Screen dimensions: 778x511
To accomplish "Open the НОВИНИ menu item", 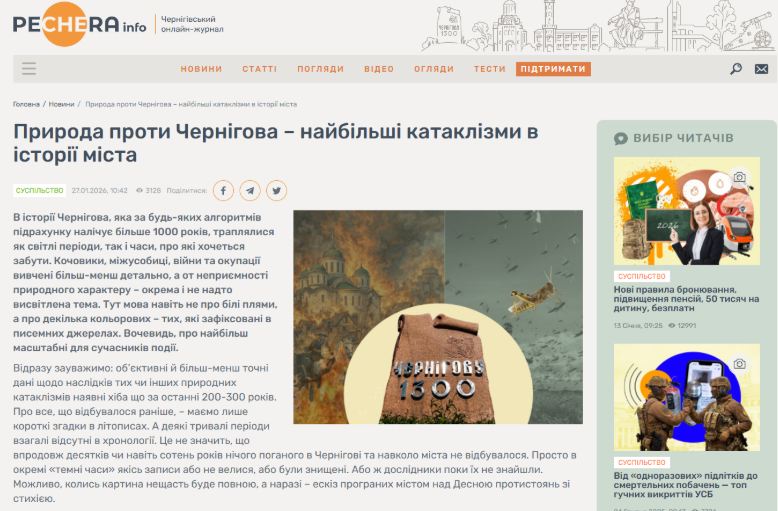I will tap(201, 69).
